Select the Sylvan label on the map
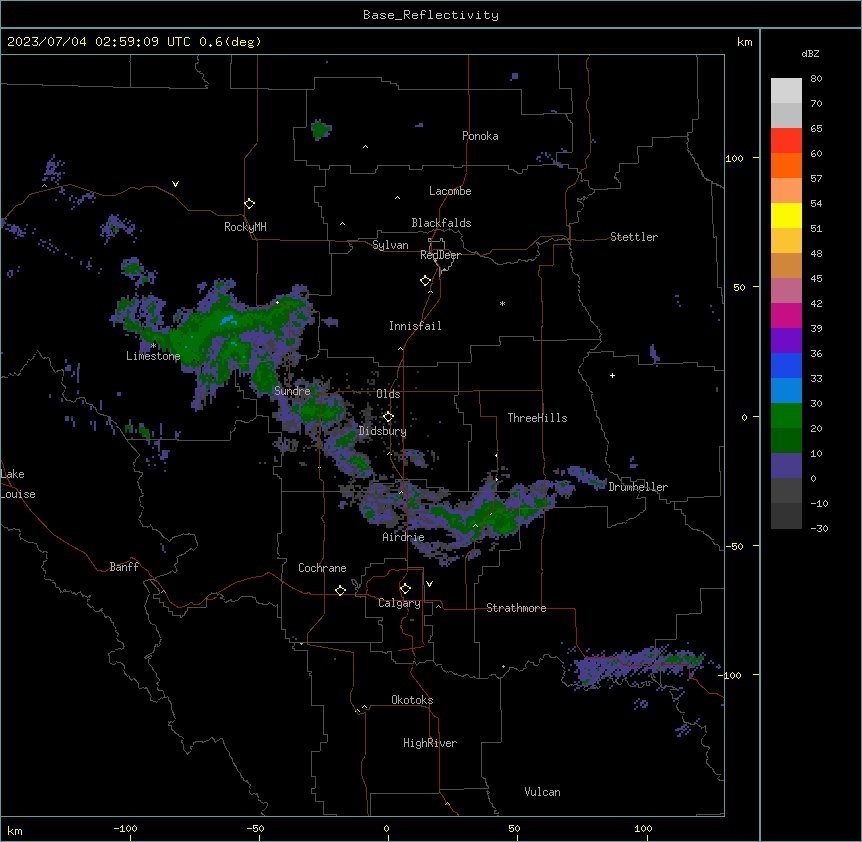862x842 pixels. (x=390, y=245)
